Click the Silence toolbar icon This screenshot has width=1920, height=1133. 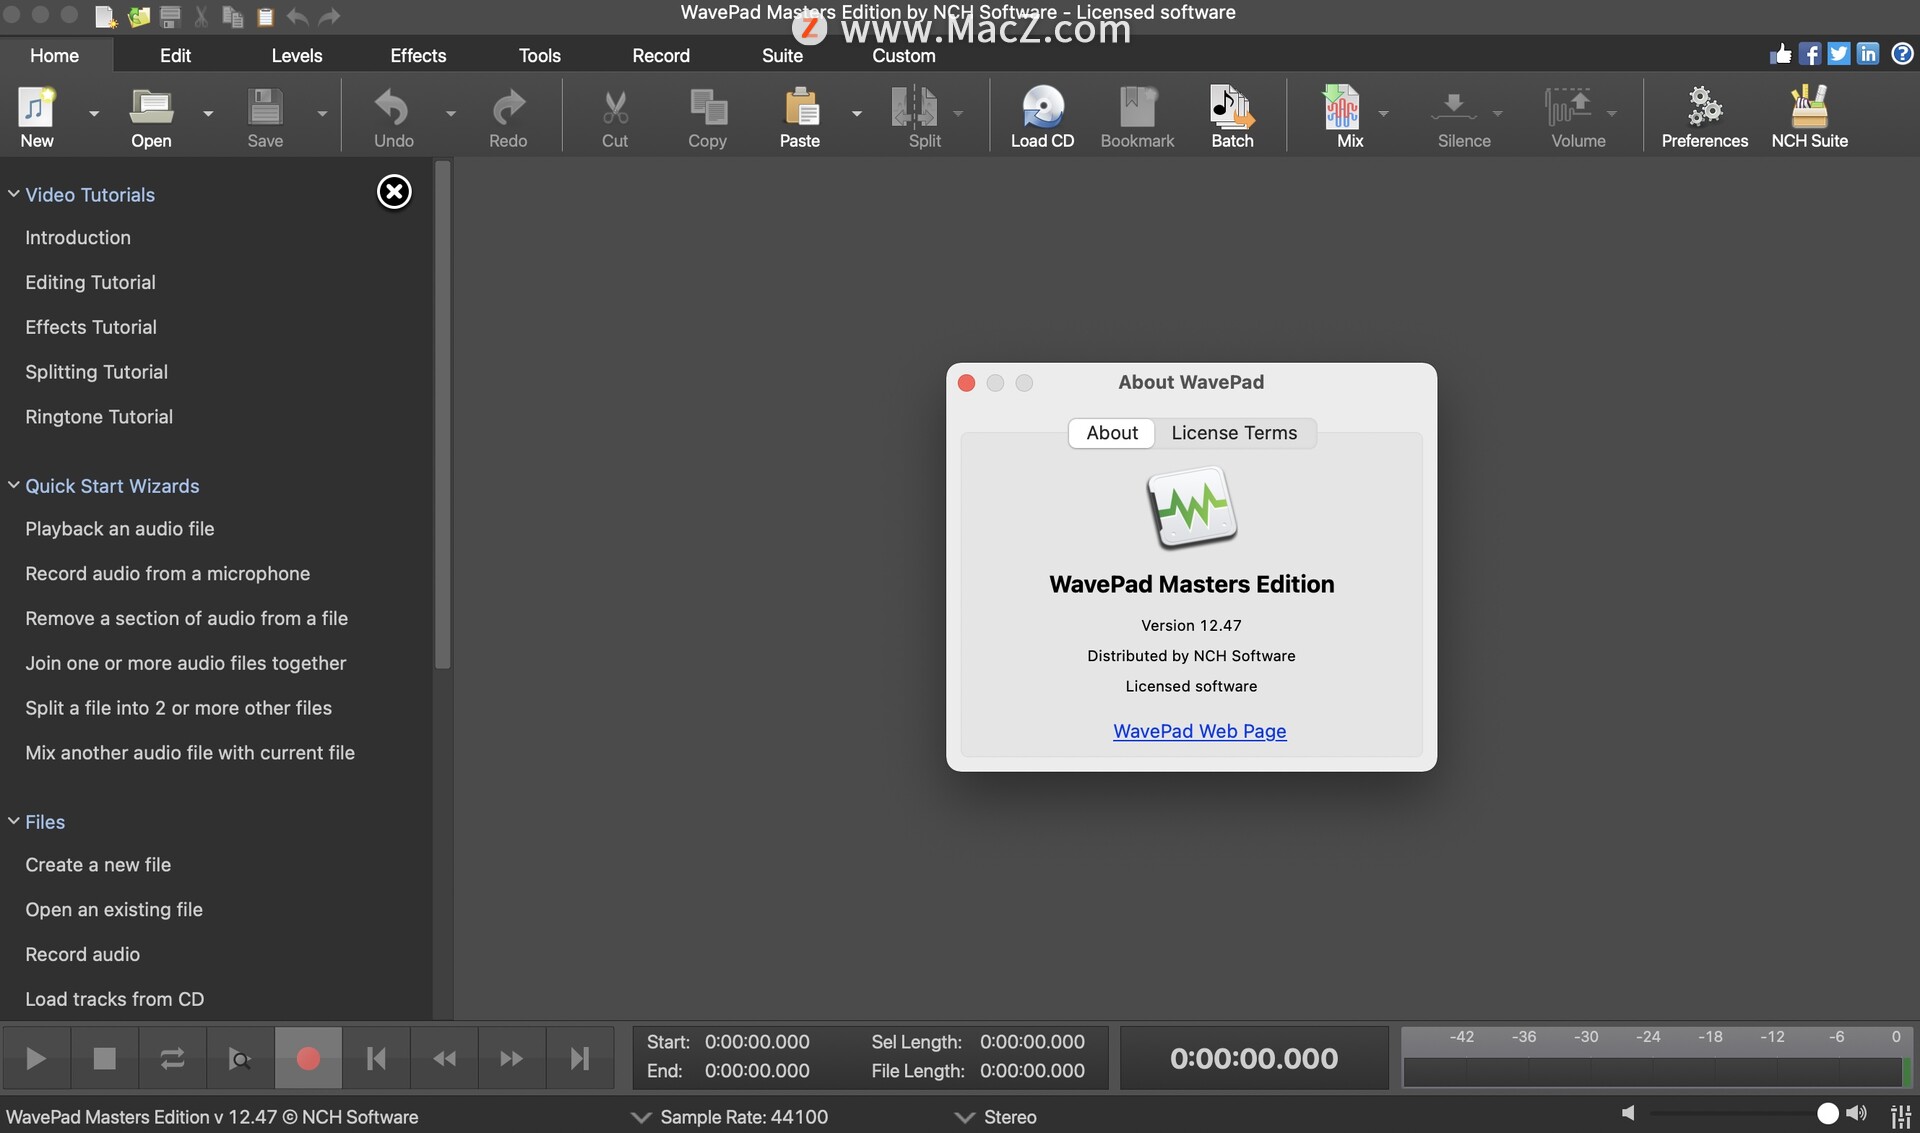point(1455,107)
